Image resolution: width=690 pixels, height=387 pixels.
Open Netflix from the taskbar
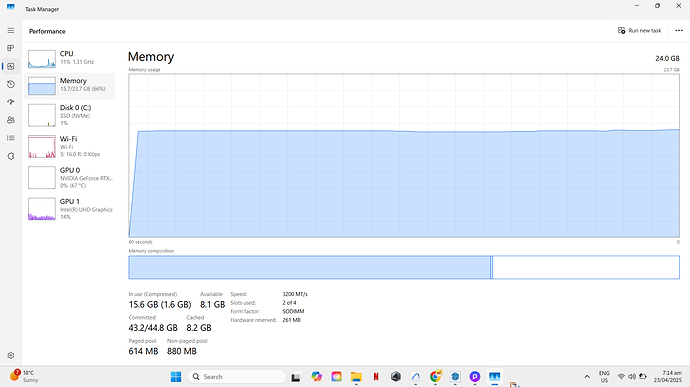[x=376, y=377]
